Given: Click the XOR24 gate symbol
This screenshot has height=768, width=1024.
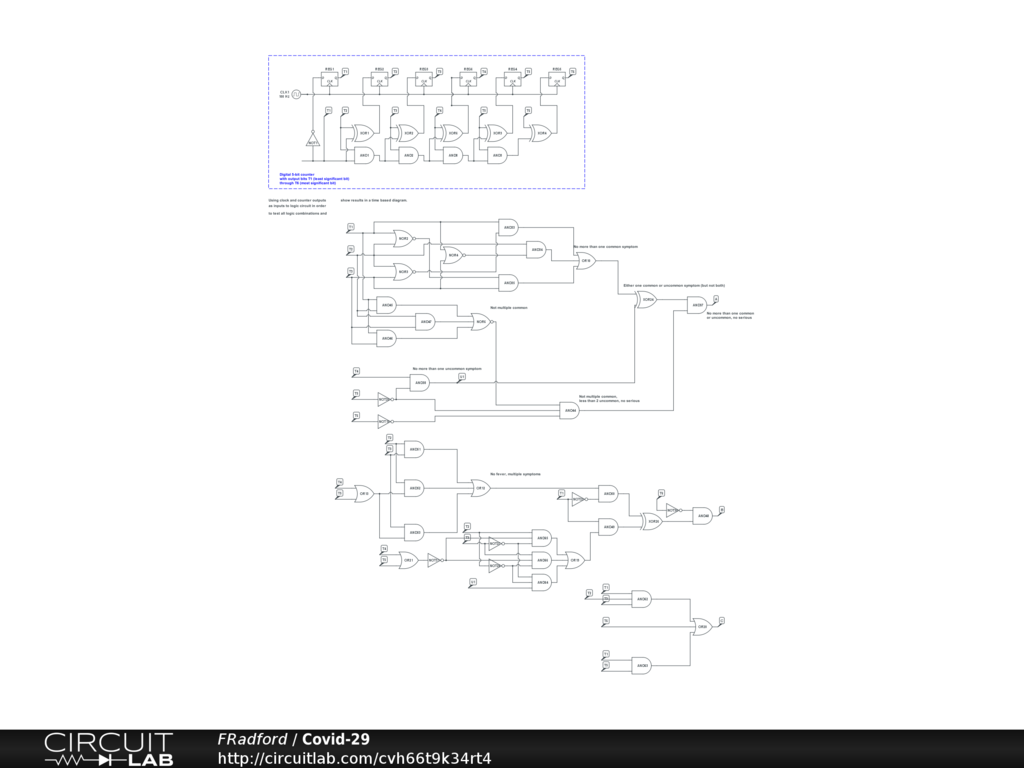Looking at the screenshot, I should point(646,299).
